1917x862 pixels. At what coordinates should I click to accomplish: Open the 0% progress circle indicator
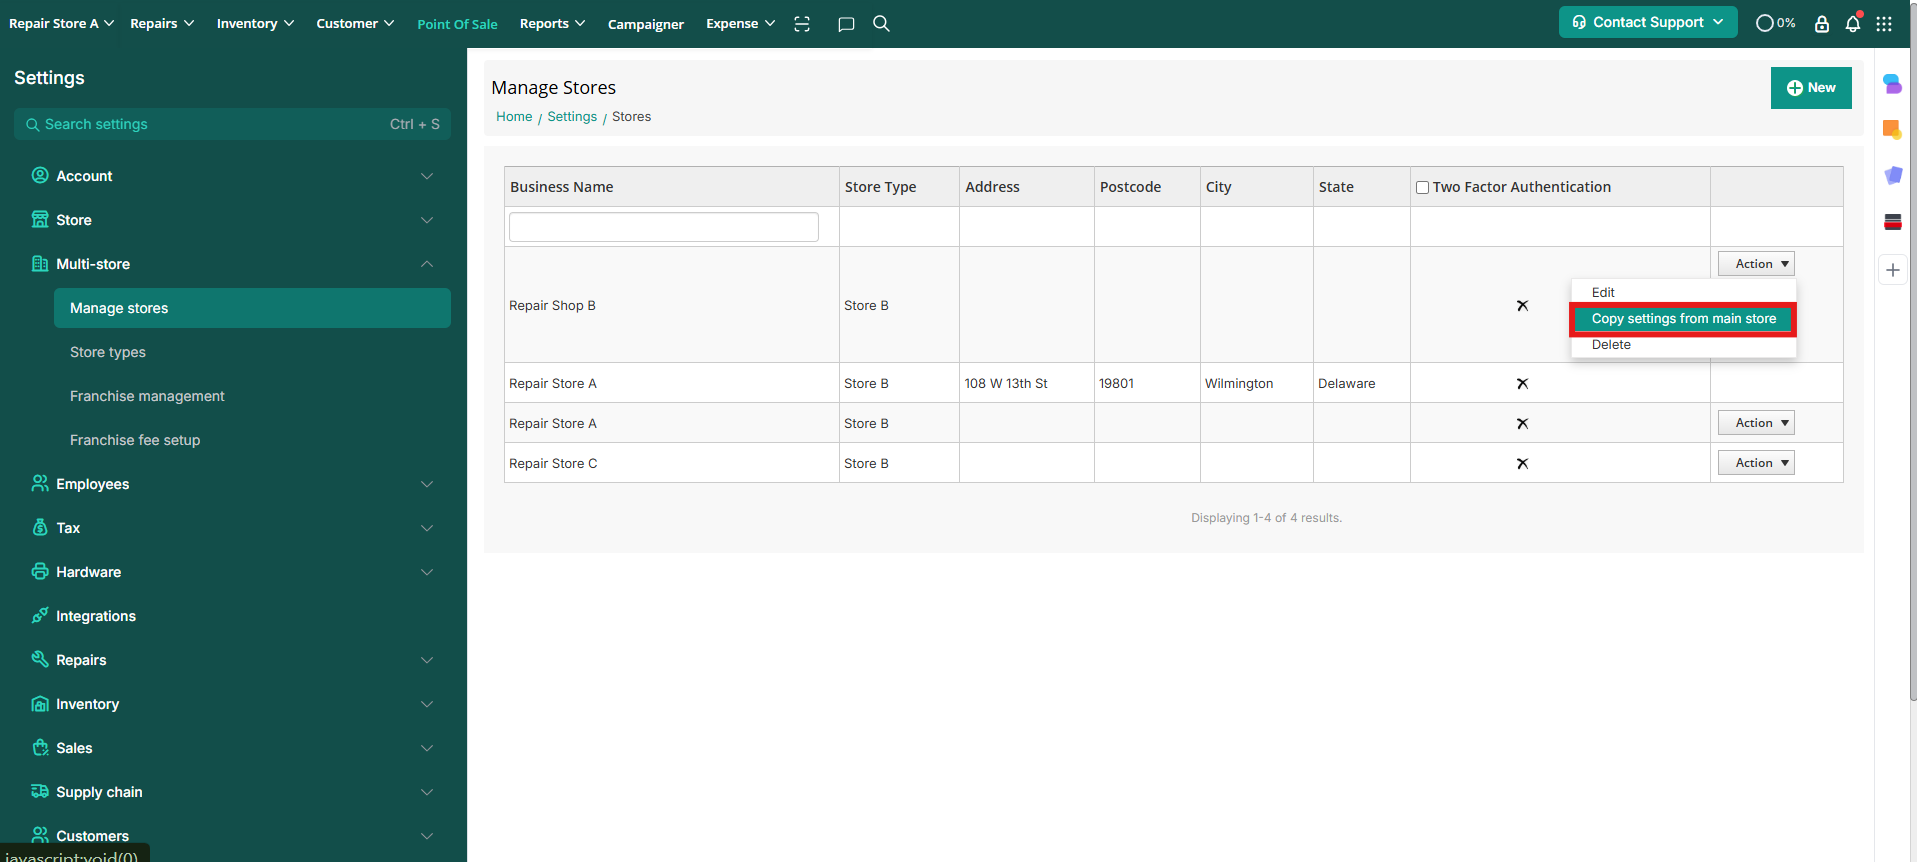click(x=1775, y=23)
